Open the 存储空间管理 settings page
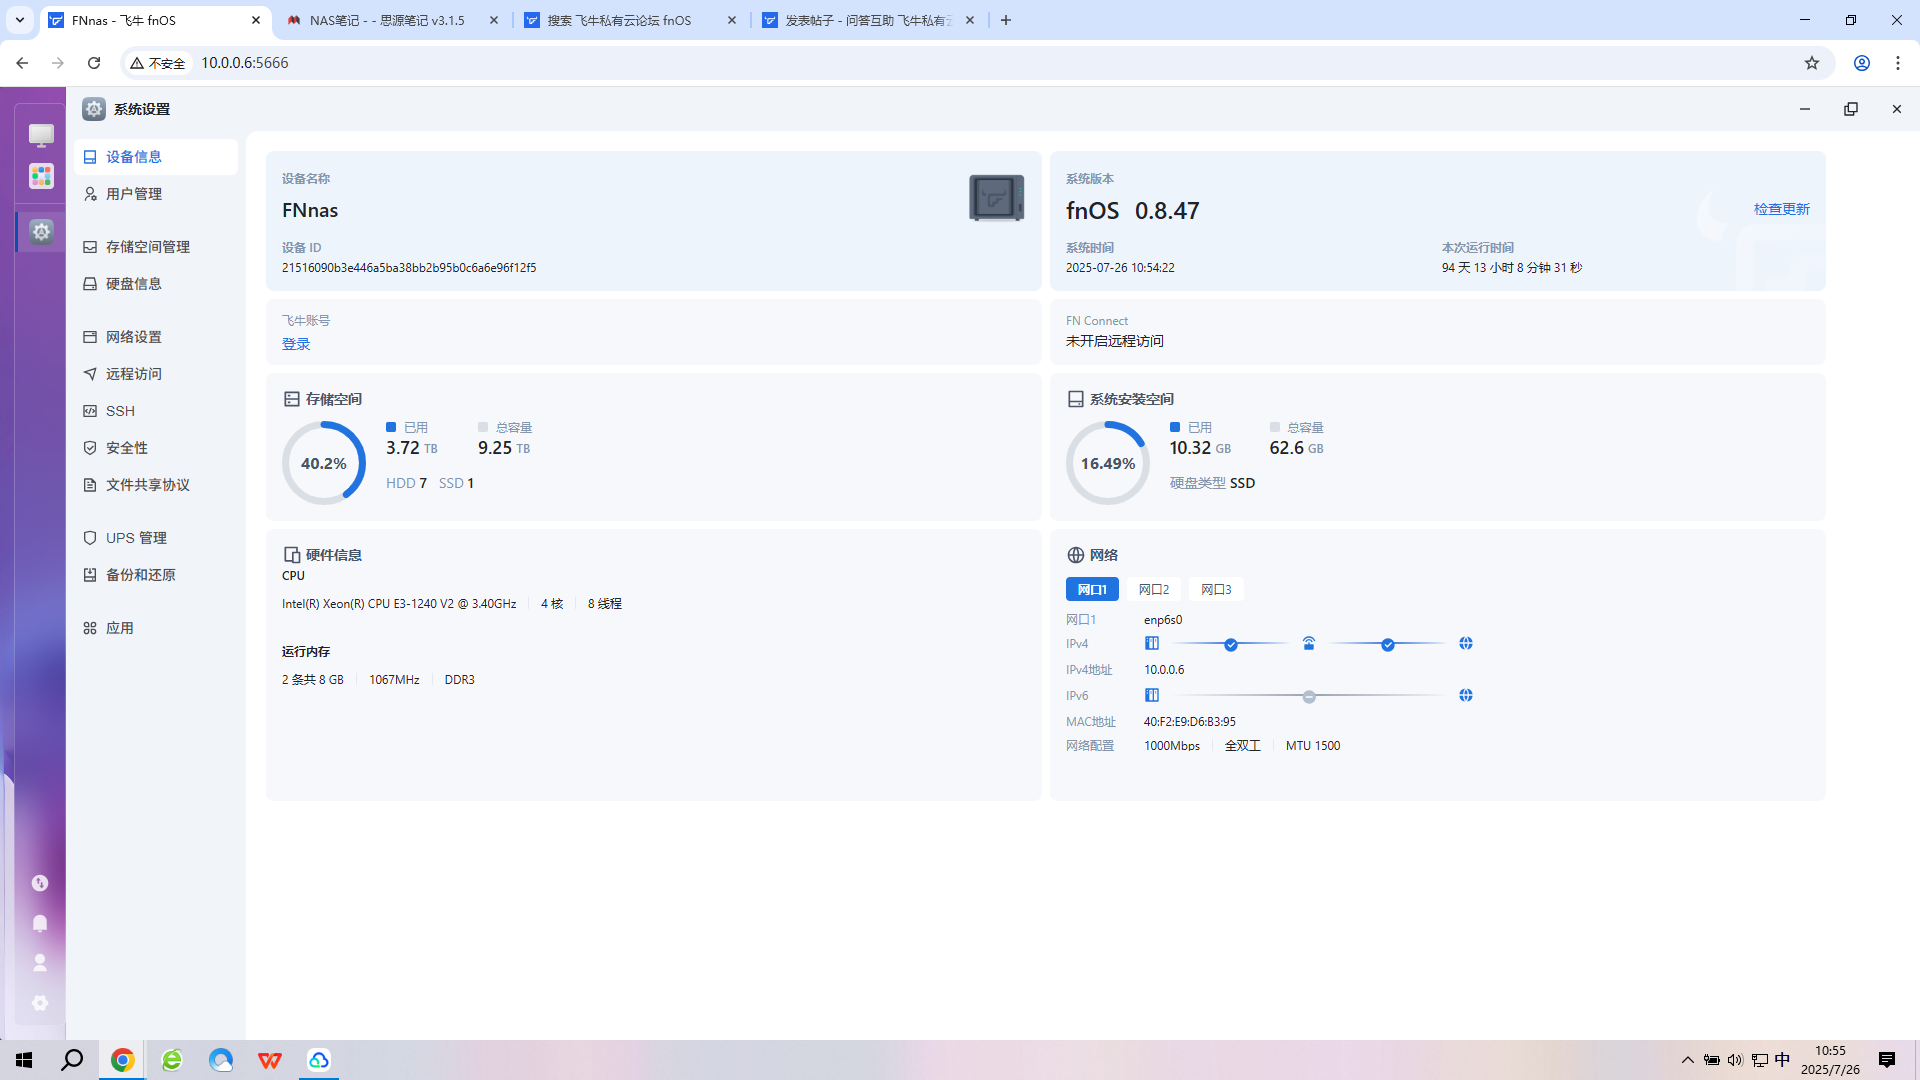 [156, 247]
